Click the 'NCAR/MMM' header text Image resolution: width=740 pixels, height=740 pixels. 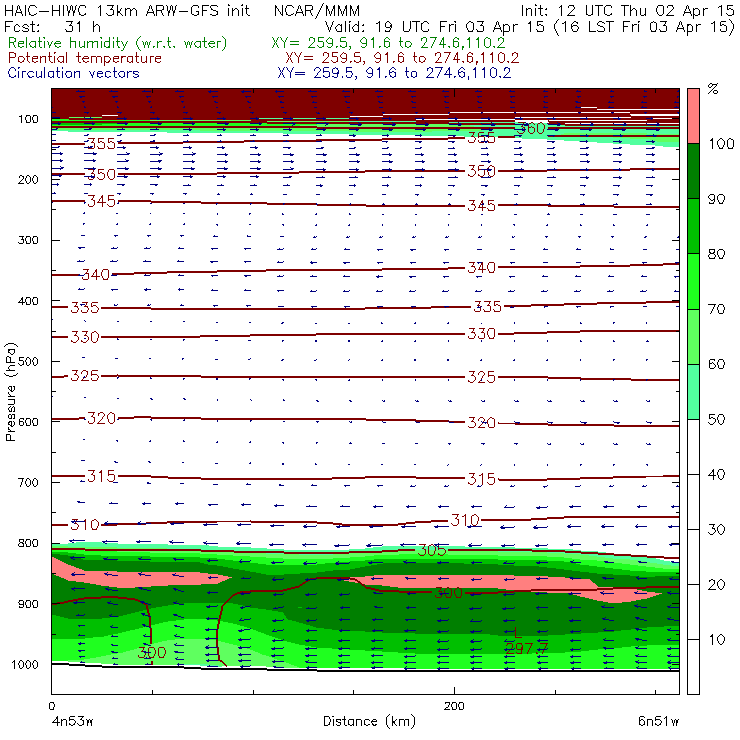click(317, 10)
